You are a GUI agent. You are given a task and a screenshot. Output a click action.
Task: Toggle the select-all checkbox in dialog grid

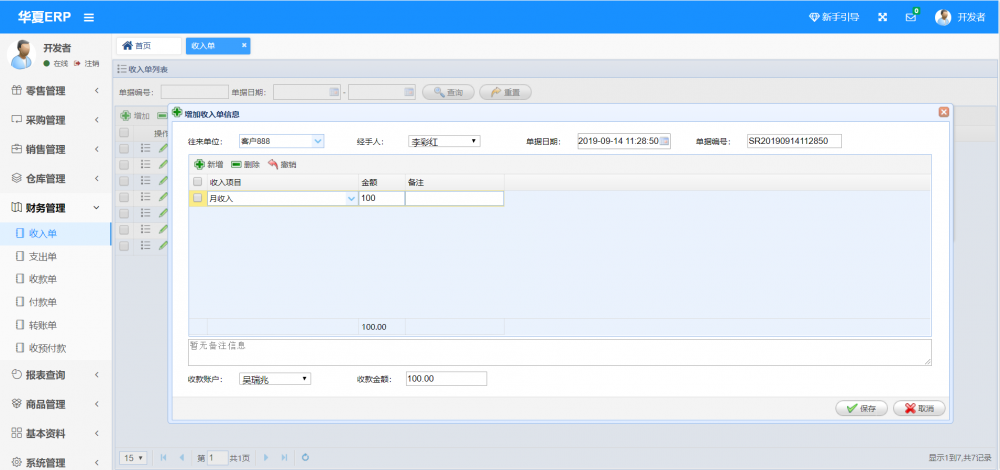pos(198,182)
